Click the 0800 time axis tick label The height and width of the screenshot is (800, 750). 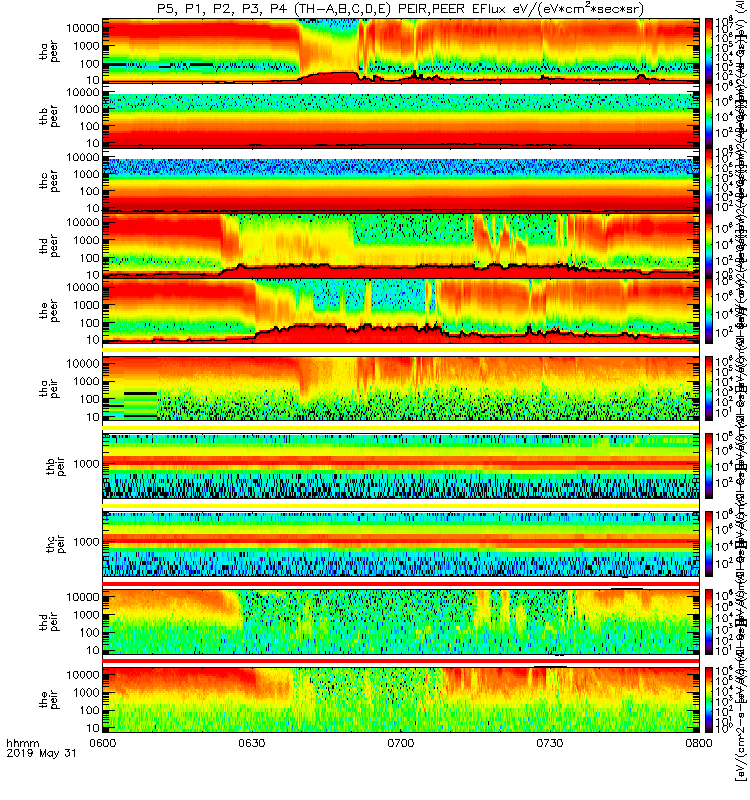(698, 743)
